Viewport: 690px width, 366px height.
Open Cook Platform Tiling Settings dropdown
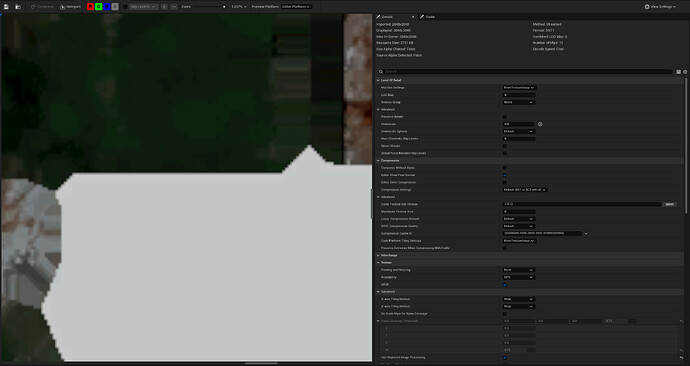pyautogui.click(x=519, y=241)
